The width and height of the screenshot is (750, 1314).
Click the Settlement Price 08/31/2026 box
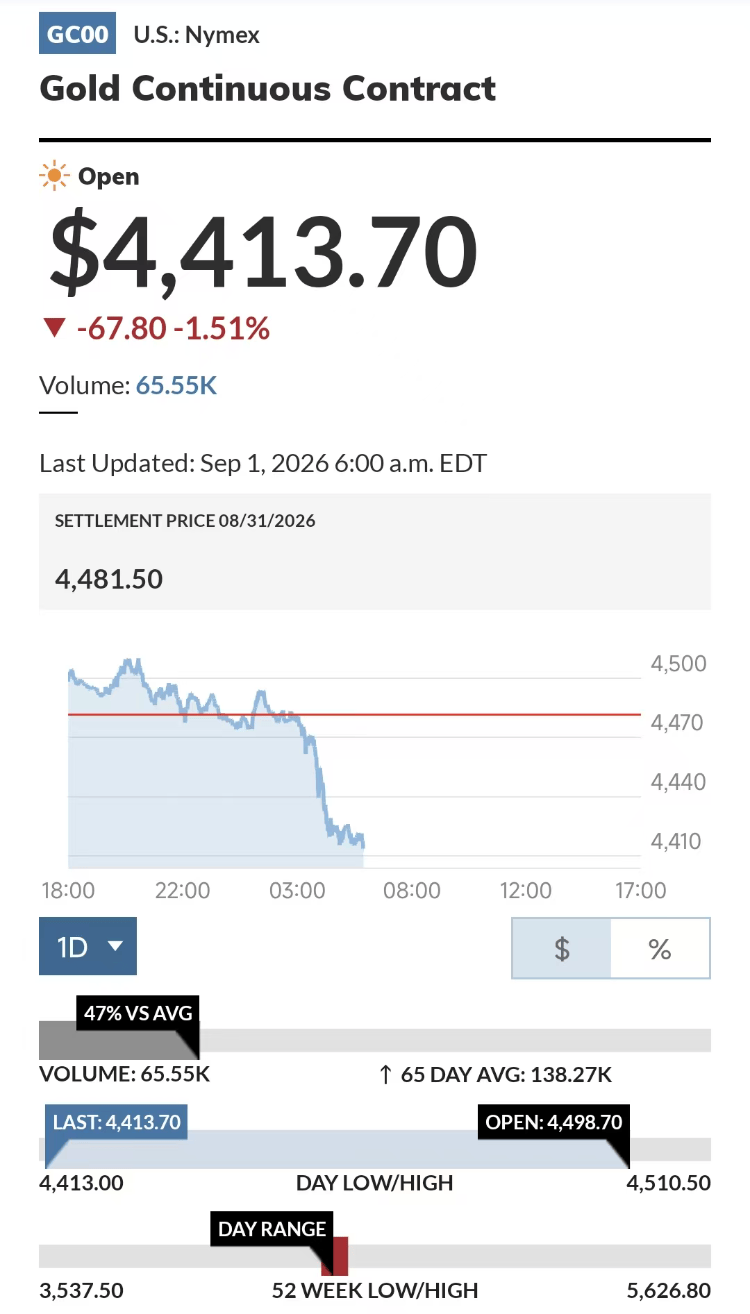click(375, 551)
